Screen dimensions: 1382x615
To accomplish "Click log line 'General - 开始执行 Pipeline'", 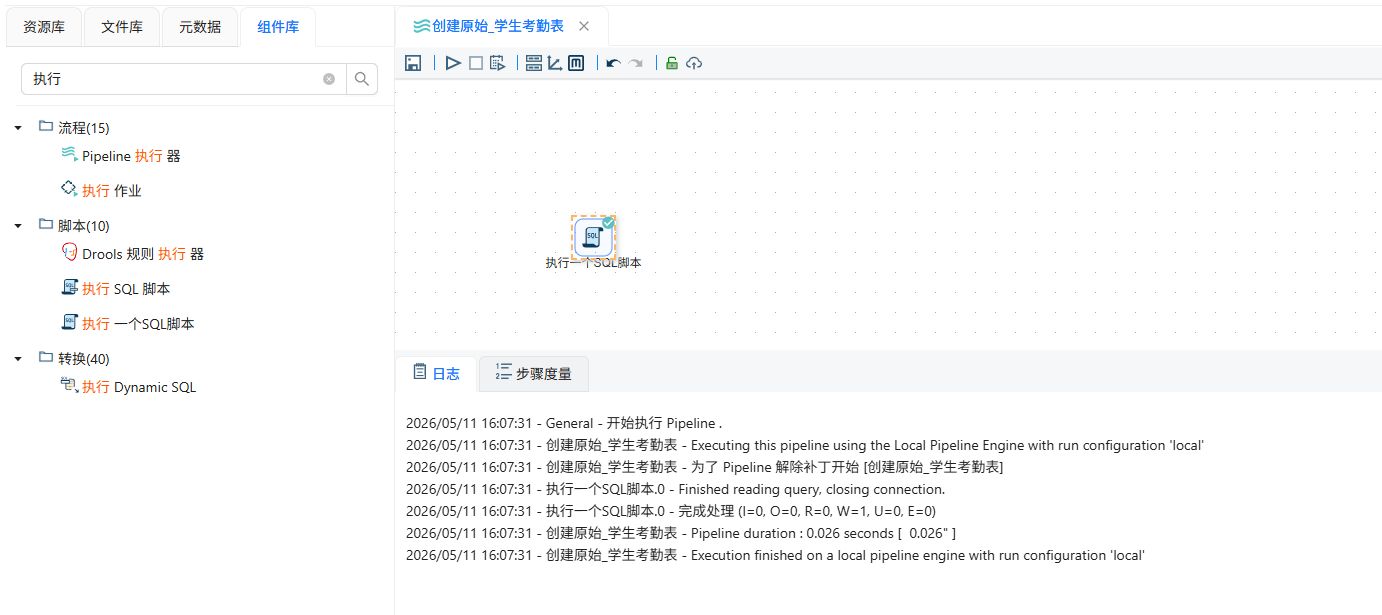I will click(564, 423).
